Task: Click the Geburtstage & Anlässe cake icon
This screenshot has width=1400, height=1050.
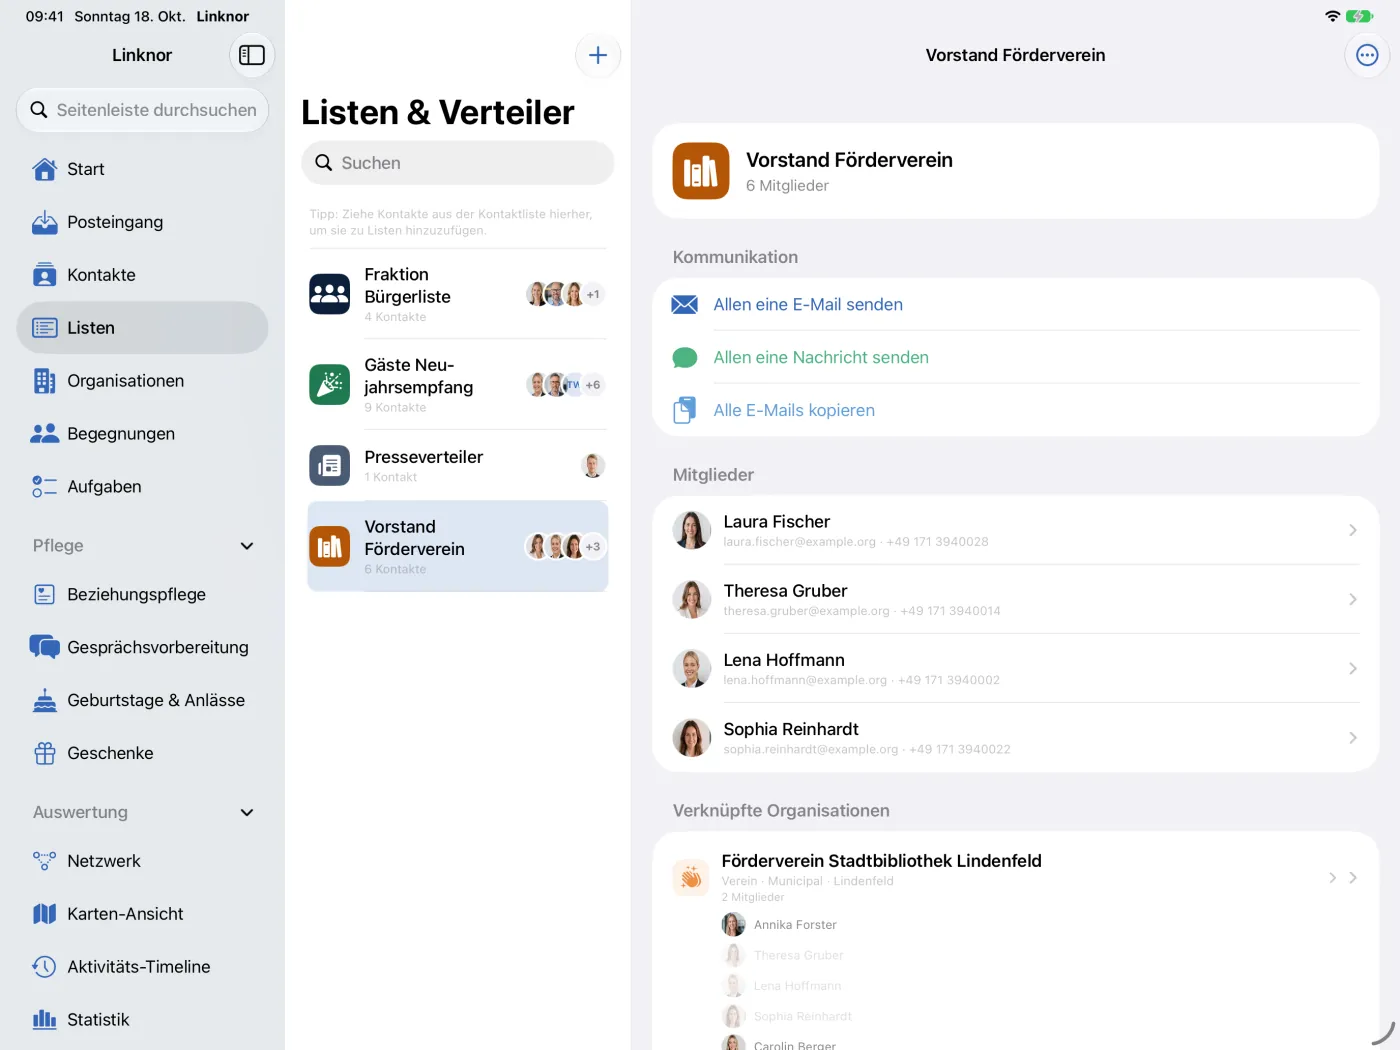Action: point(45,701)
